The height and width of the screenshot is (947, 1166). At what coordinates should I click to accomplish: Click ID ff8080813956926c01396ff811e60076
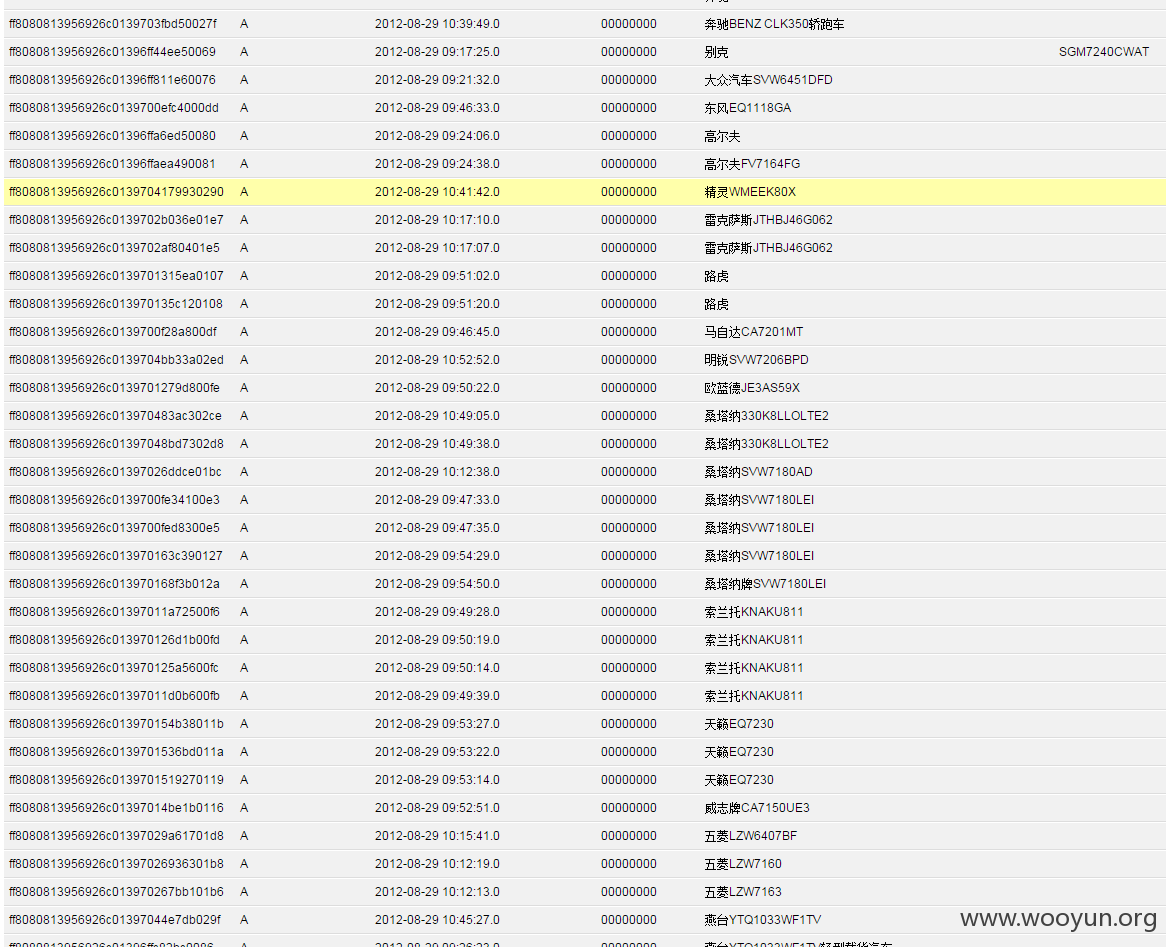point(112,80)
